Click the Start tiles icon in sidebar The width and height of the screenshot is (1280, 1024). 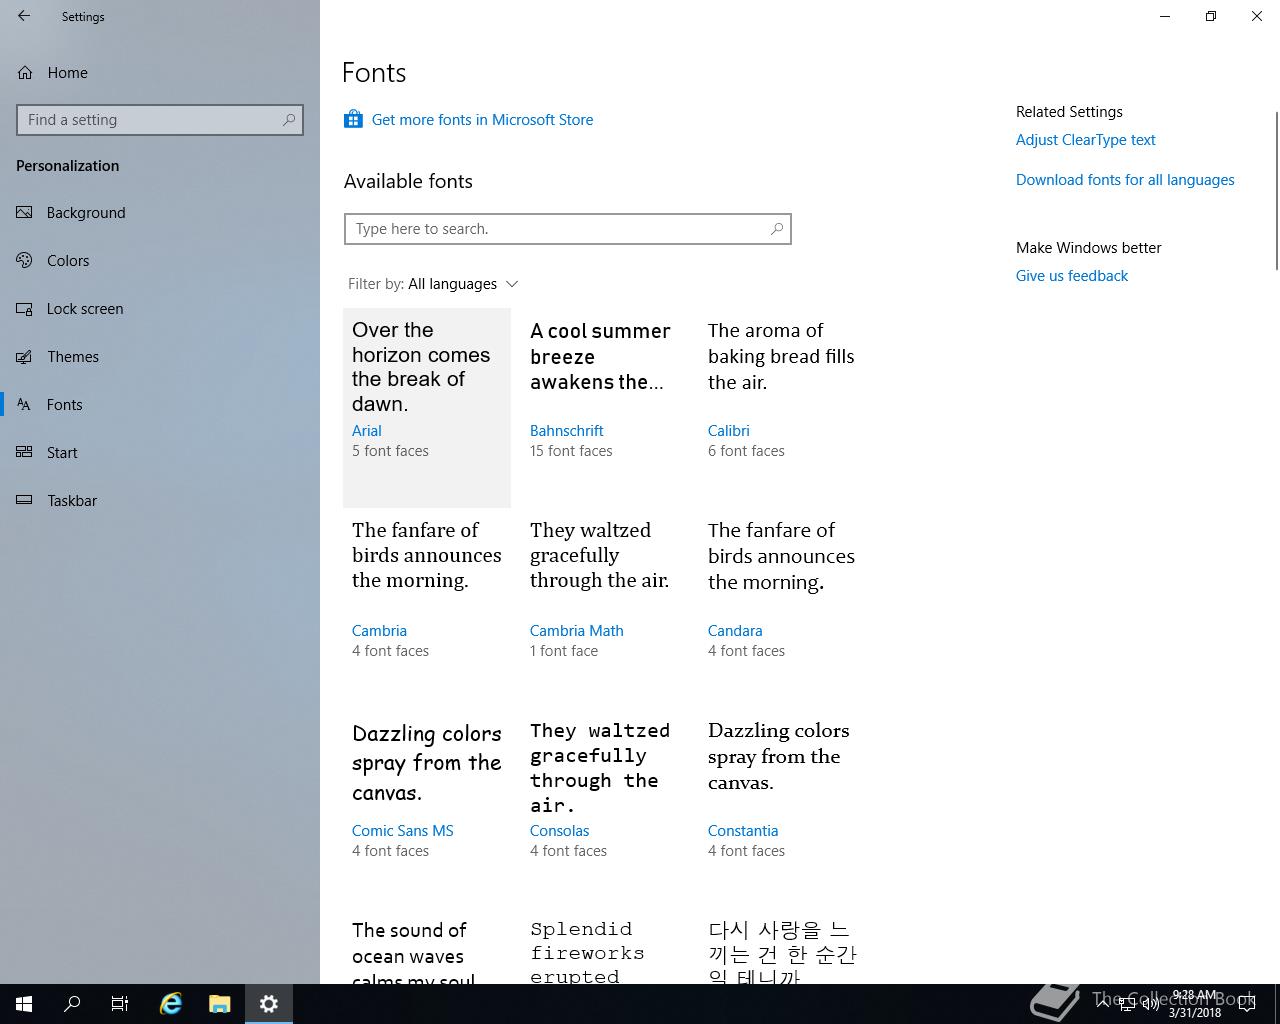[25, 452]
